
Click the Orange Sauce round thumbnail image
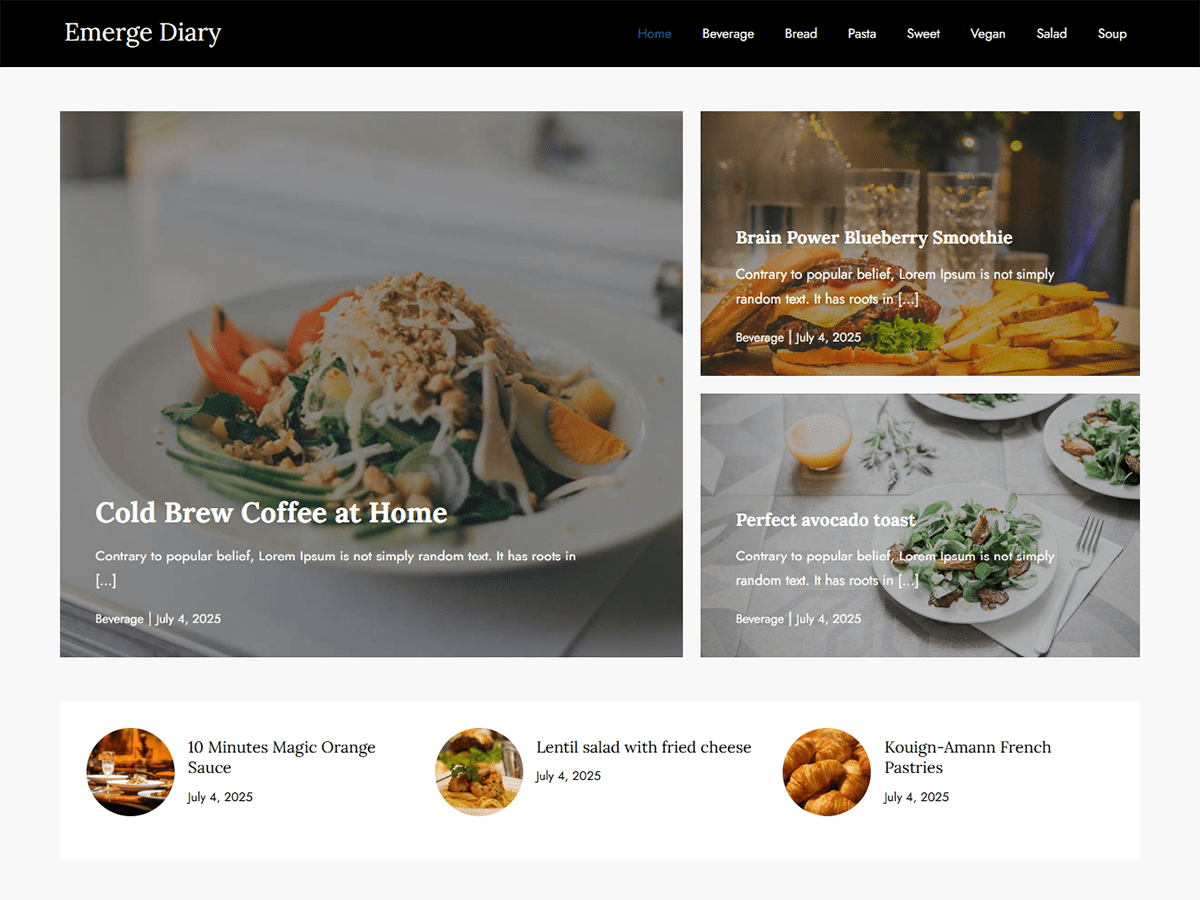point(131,772)
